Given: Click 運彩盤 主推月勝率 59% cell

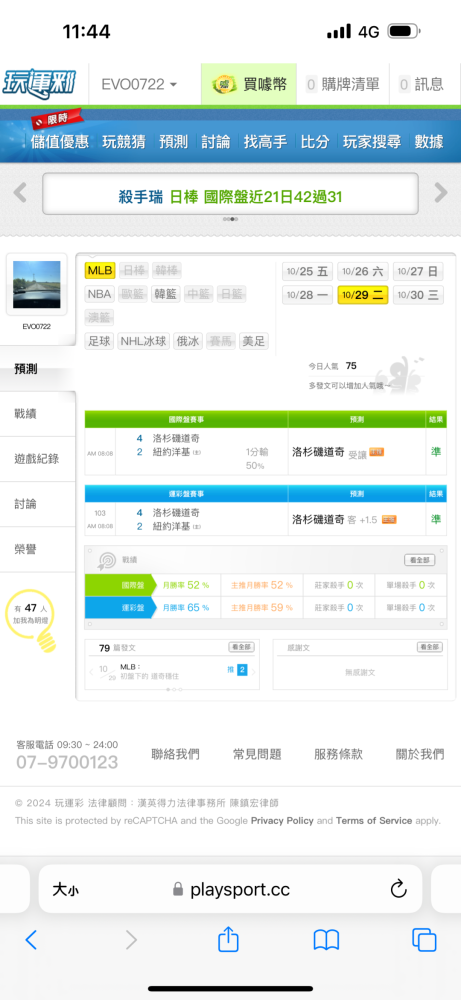Looking at the screenshot, I should click(263, 608).
